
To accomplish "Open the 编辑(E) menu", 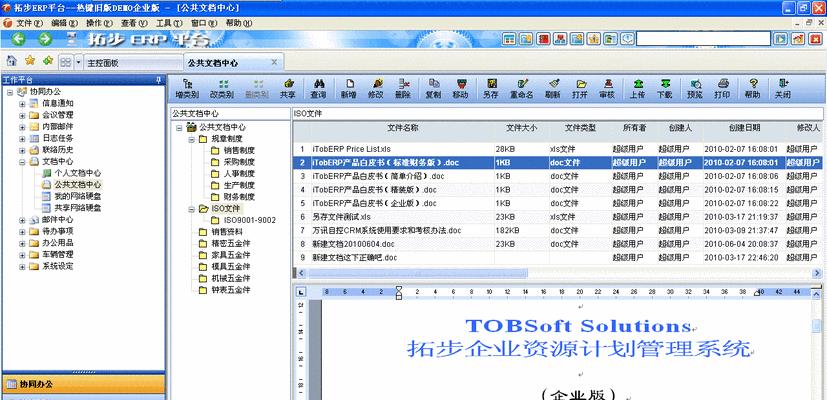I will click(x=64, y=23).
